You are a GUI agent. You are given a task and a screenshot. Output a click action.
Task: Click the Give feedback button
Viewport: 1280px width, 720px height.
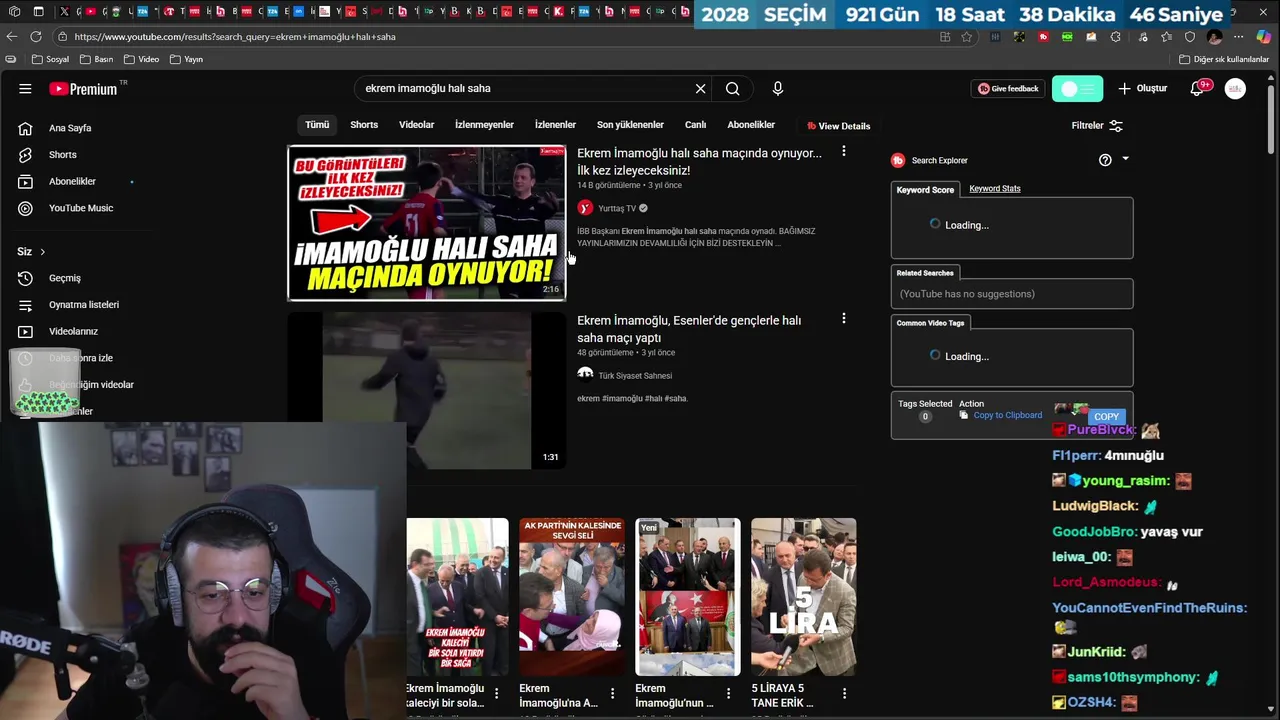pyautogui.click(x=1008, y=89)
